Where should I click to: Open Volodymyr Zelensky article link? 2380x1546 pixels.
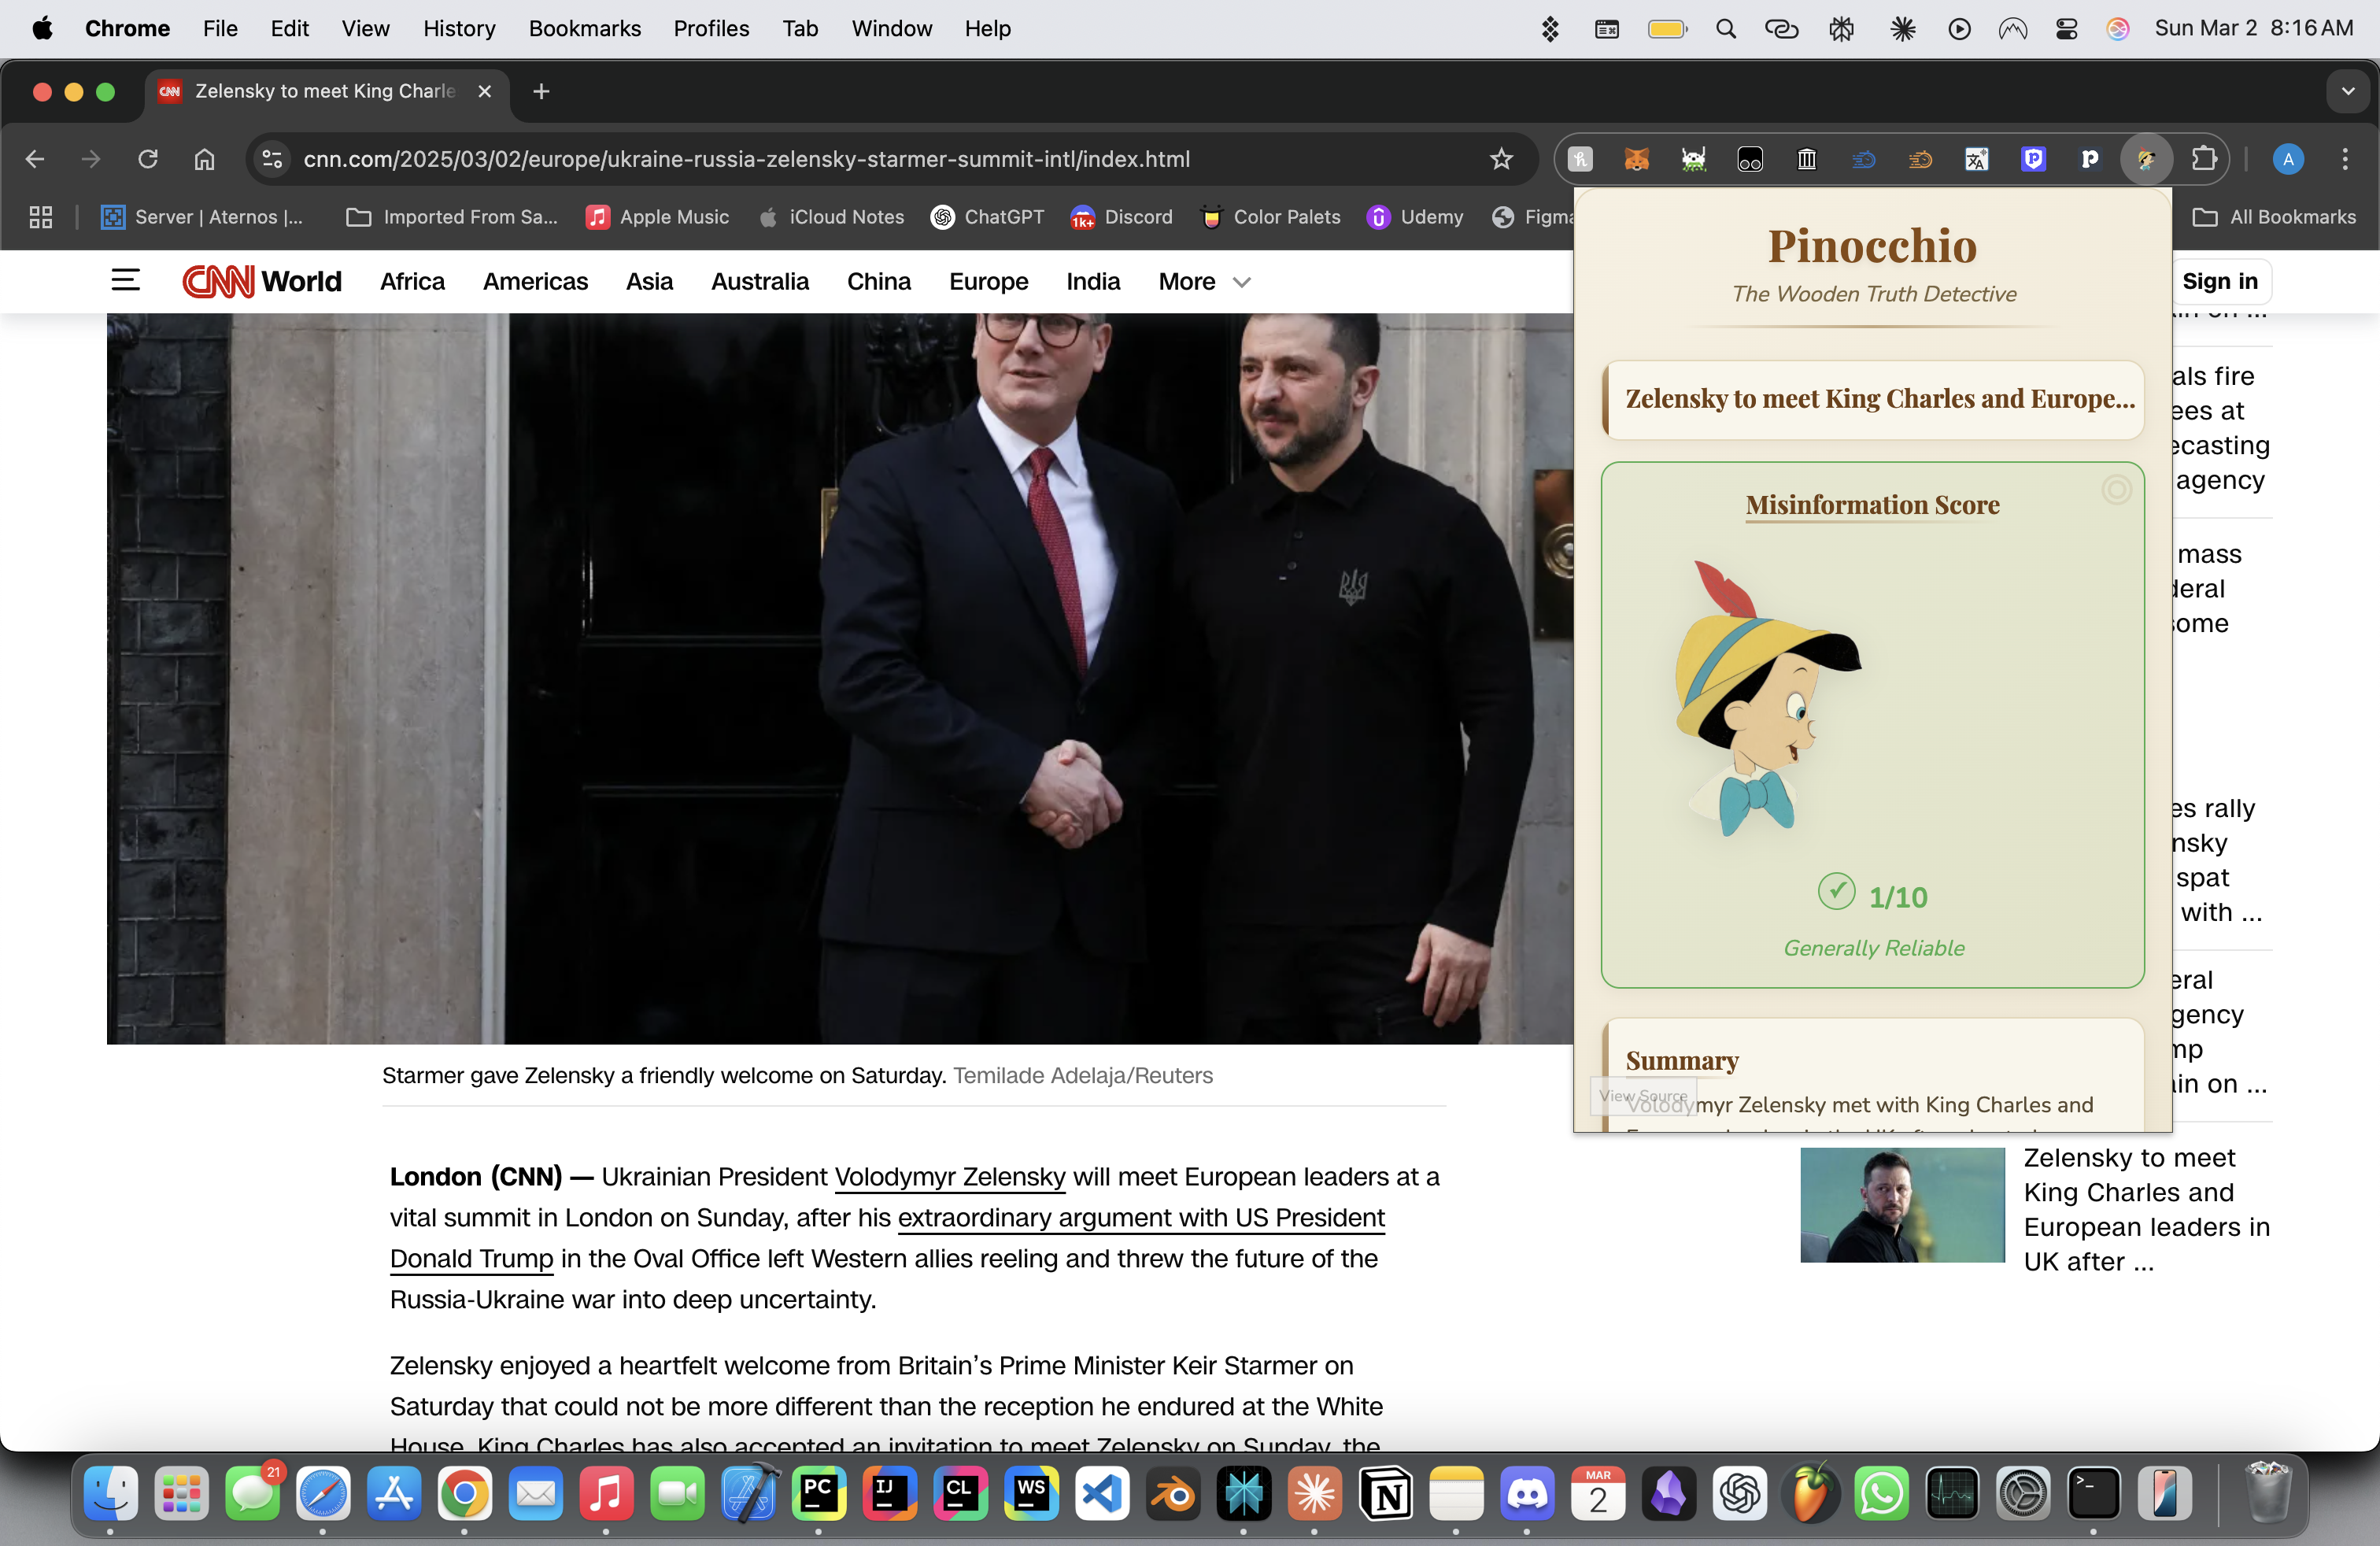tap(949, 1177)
